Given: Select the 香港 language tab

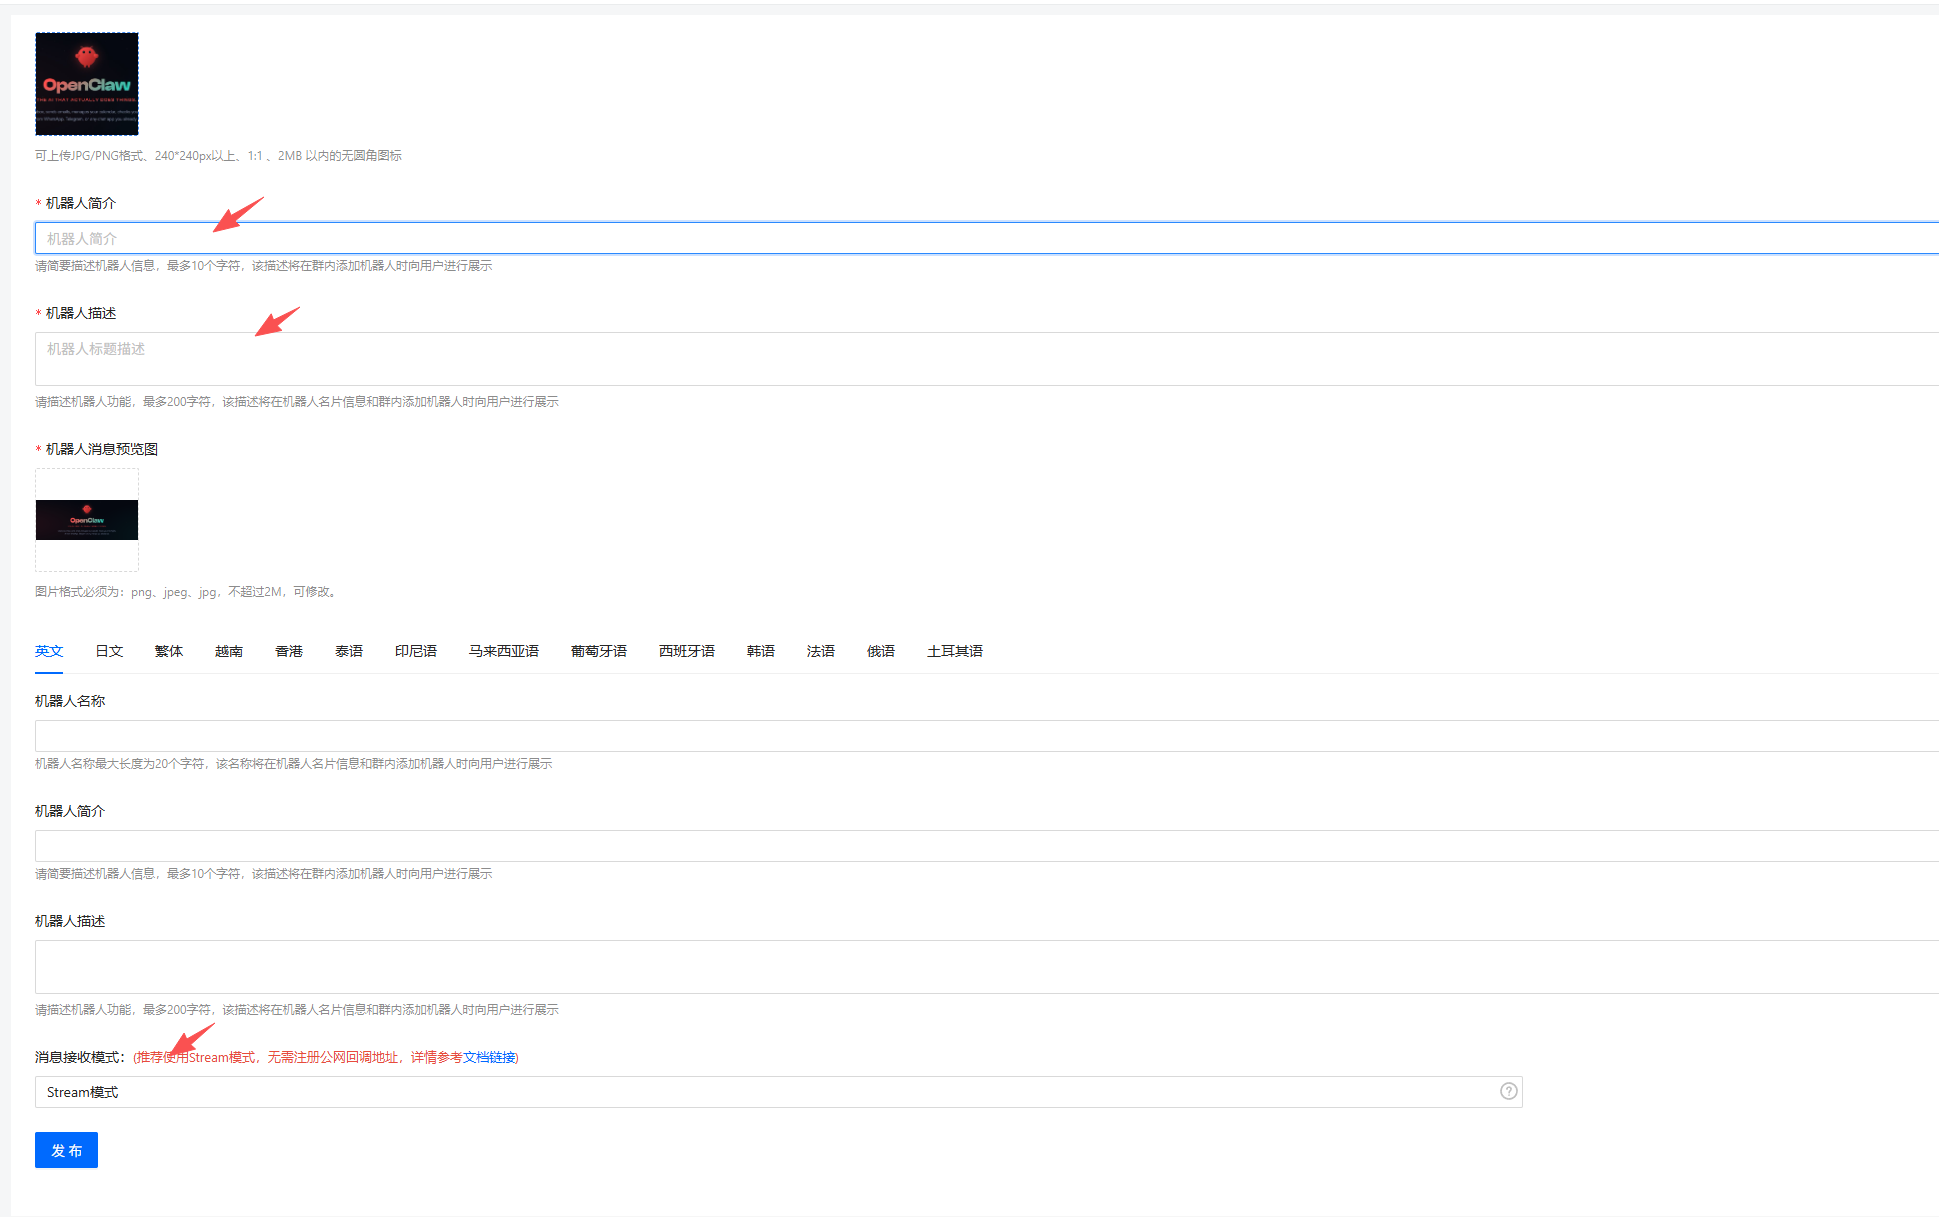Looking at the screenshot, I should (289, 651).
